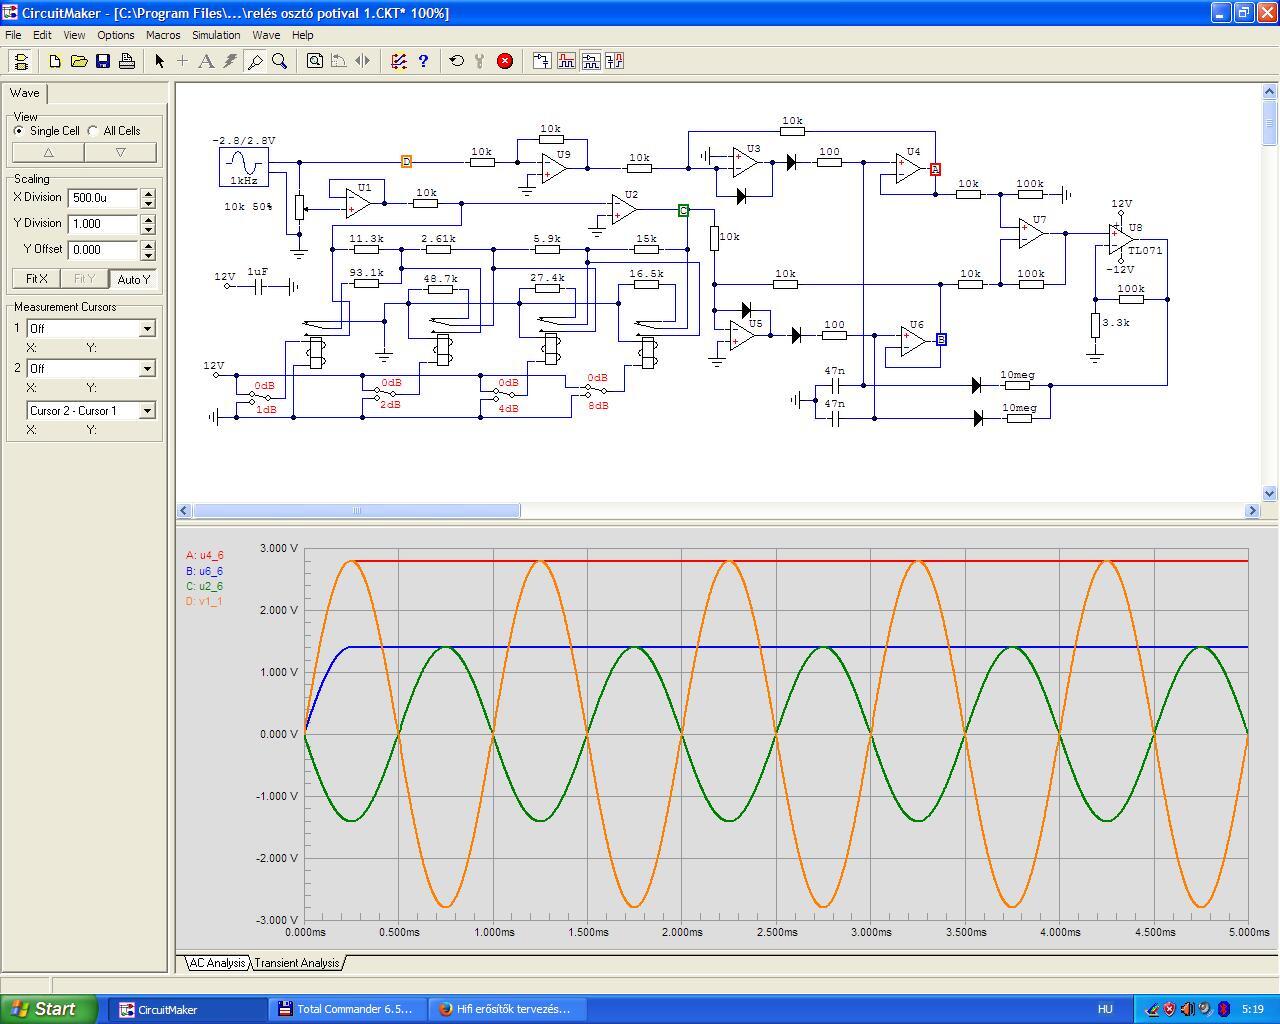Click the Print toolbar icon

click(x=127, y=61)
